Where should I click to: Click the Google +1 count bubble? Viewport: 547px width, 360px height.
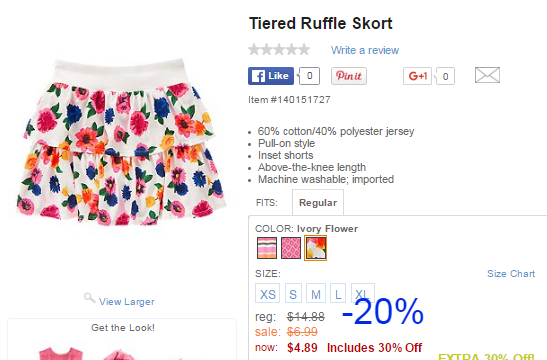coord(444,76)
